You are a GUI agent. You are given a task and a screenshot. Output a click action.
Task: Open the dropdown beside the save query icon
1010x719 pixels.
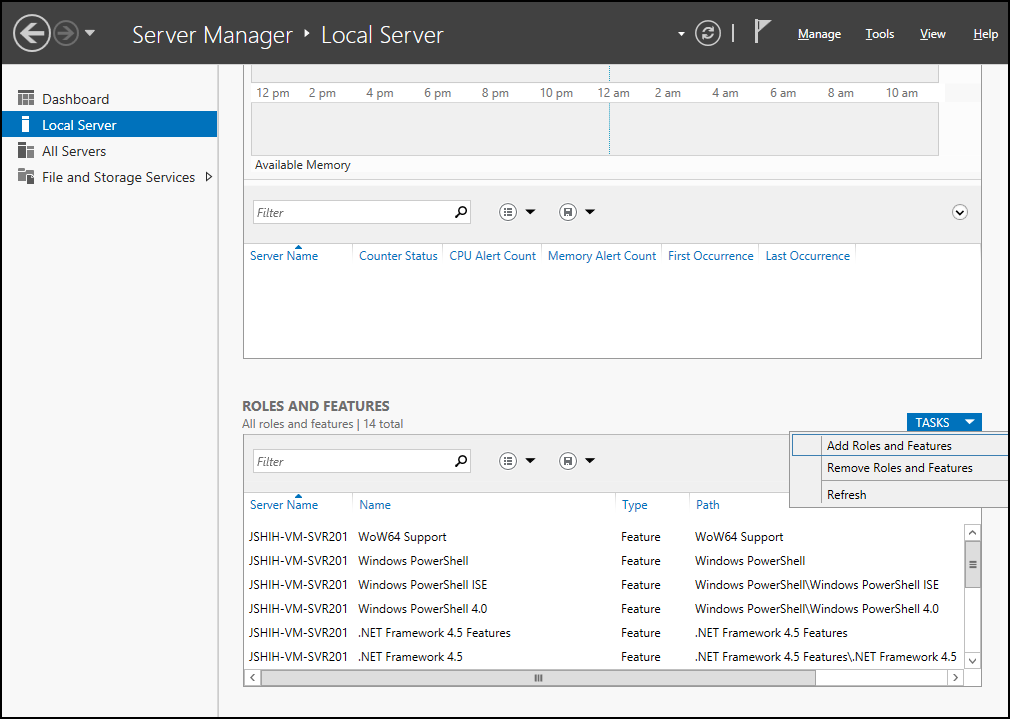coord(588,460)
